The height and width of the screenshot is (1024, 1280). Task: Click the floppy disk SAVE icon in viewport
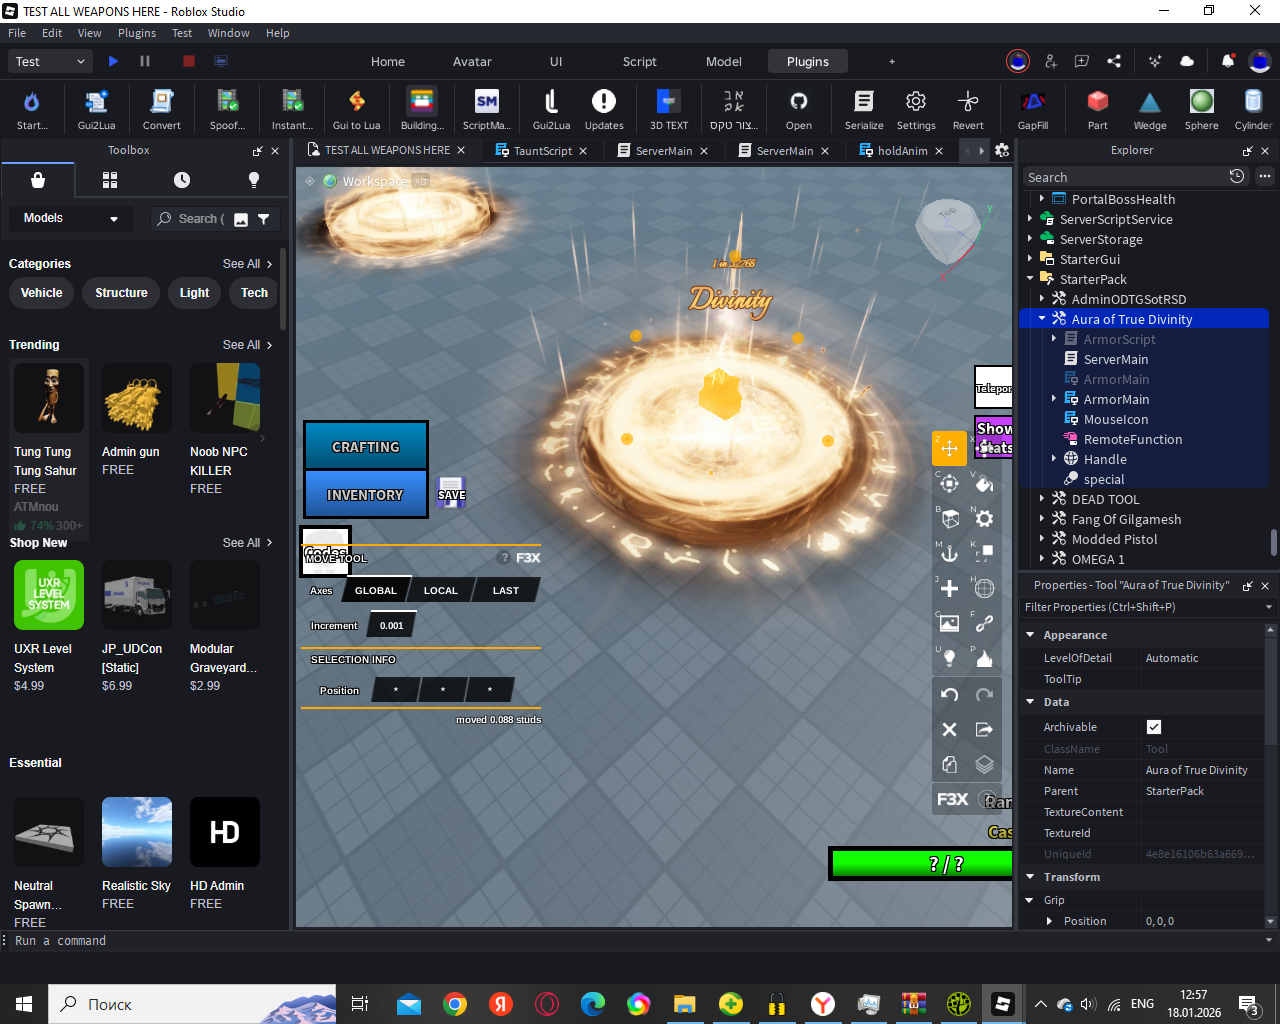(451, 491)
